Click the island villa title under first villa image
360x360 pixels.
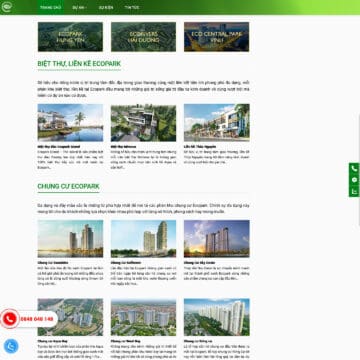[x=59, y=147]
